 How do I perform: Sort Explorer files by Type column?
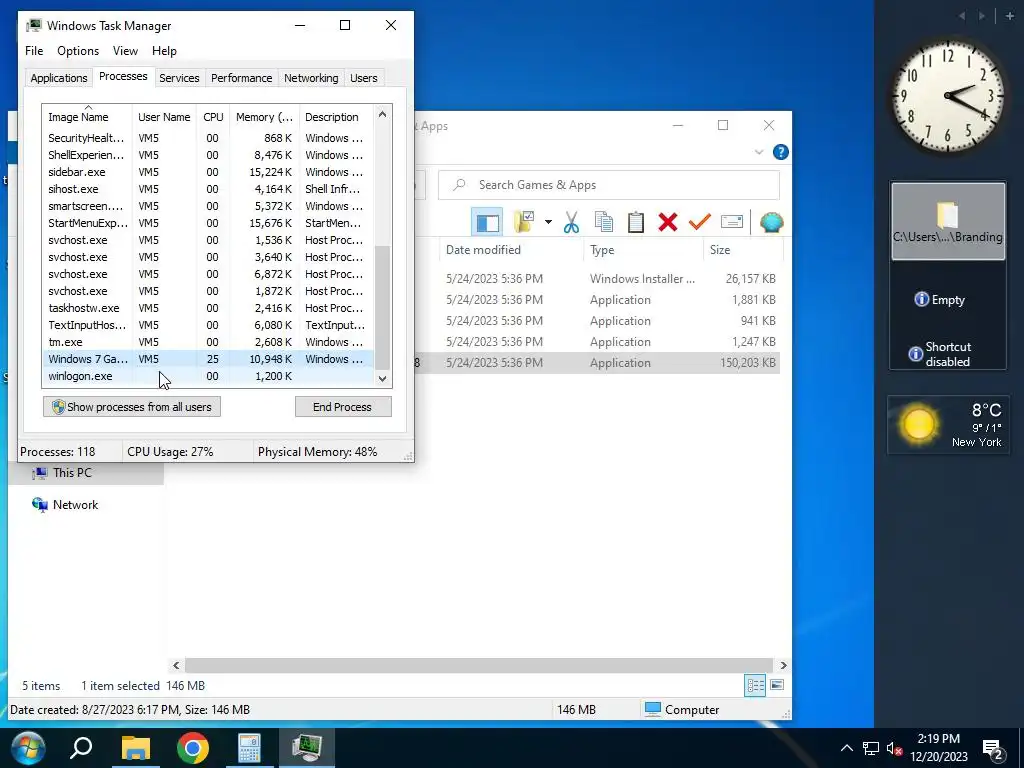pos(602,249)
